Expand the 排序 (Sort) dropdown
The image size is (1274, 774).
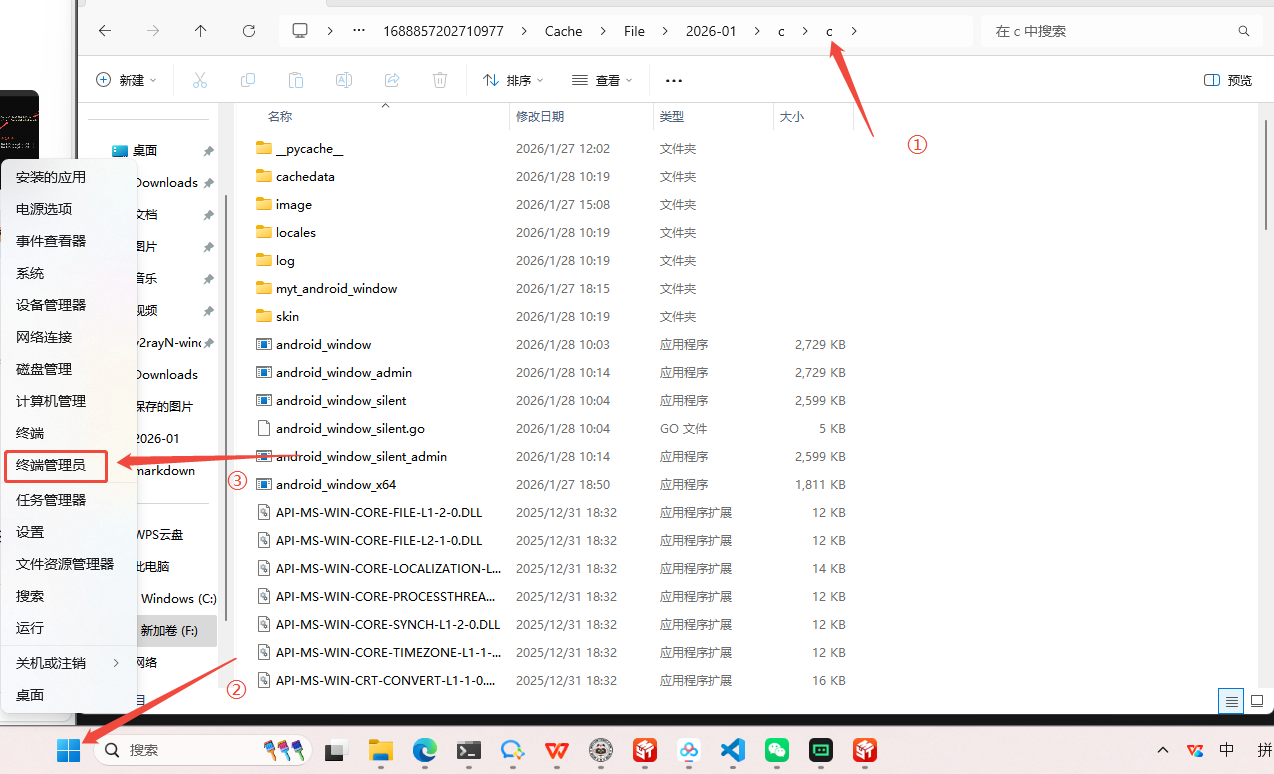(513, 80)
